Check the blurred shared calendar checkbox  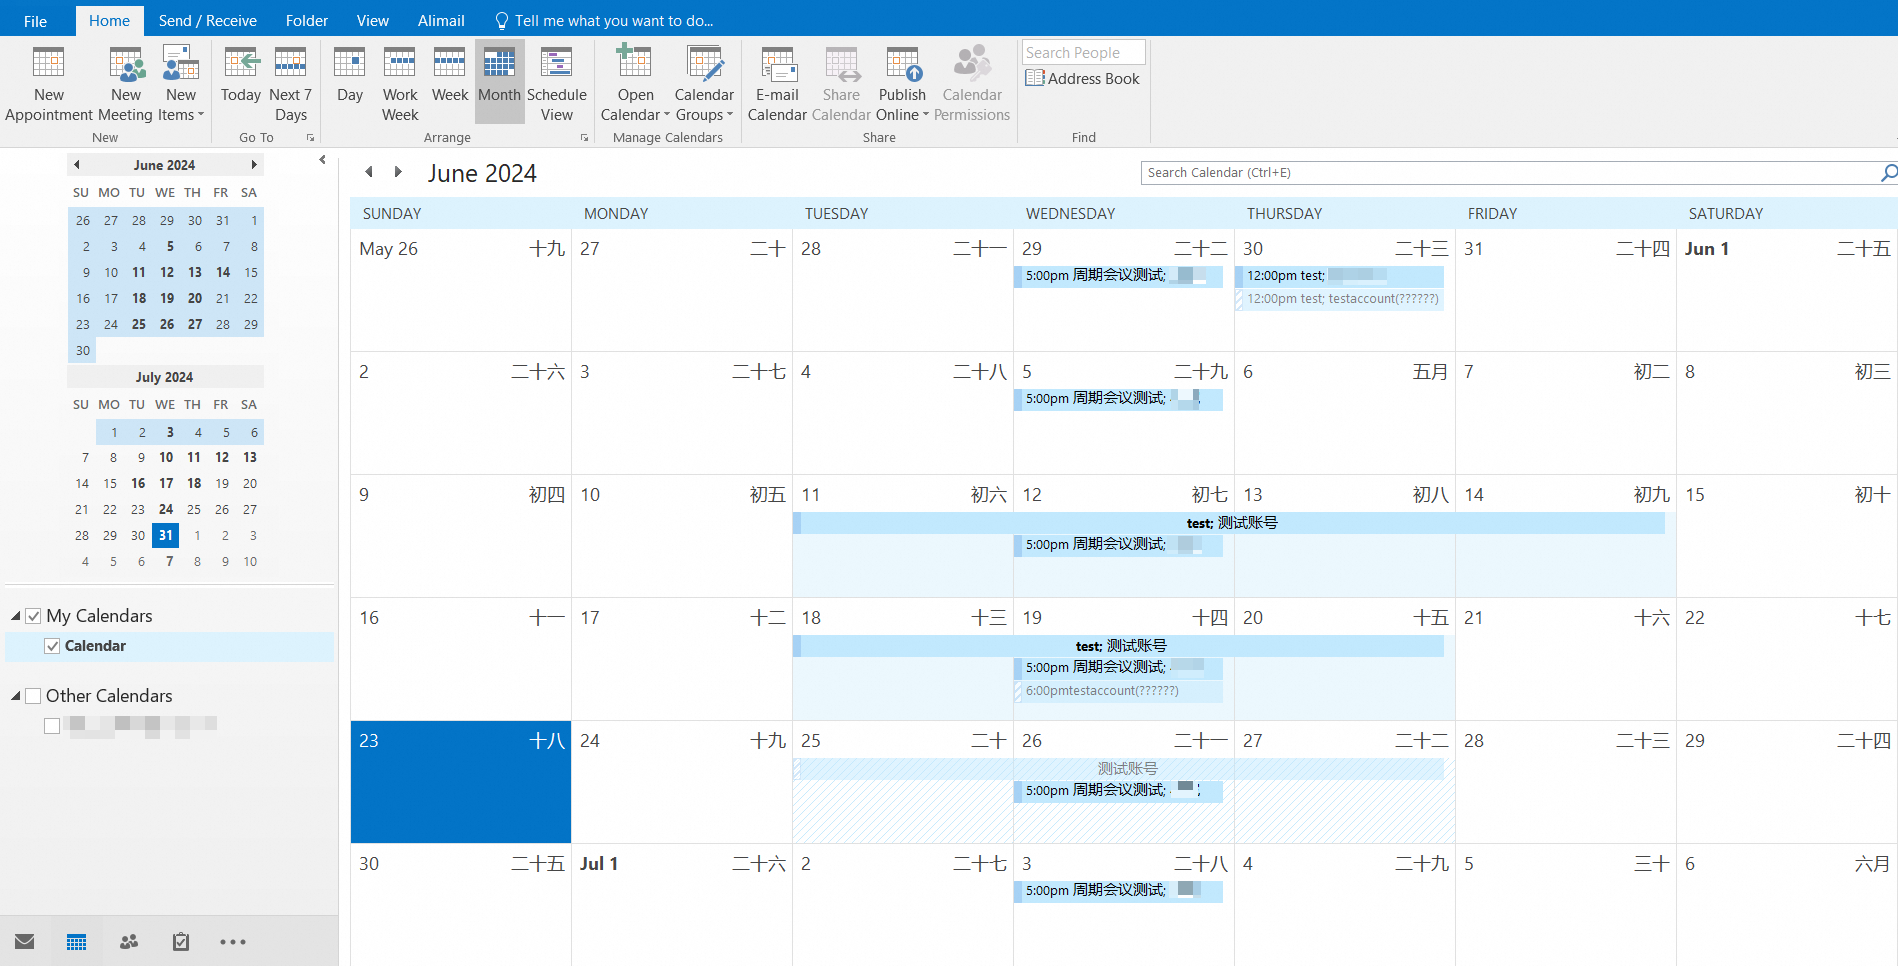coord(52,726)
